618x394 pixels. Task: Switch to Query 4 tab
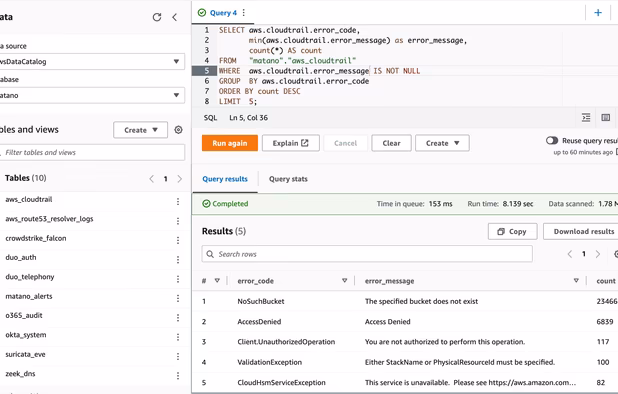[x=223, y=13]
